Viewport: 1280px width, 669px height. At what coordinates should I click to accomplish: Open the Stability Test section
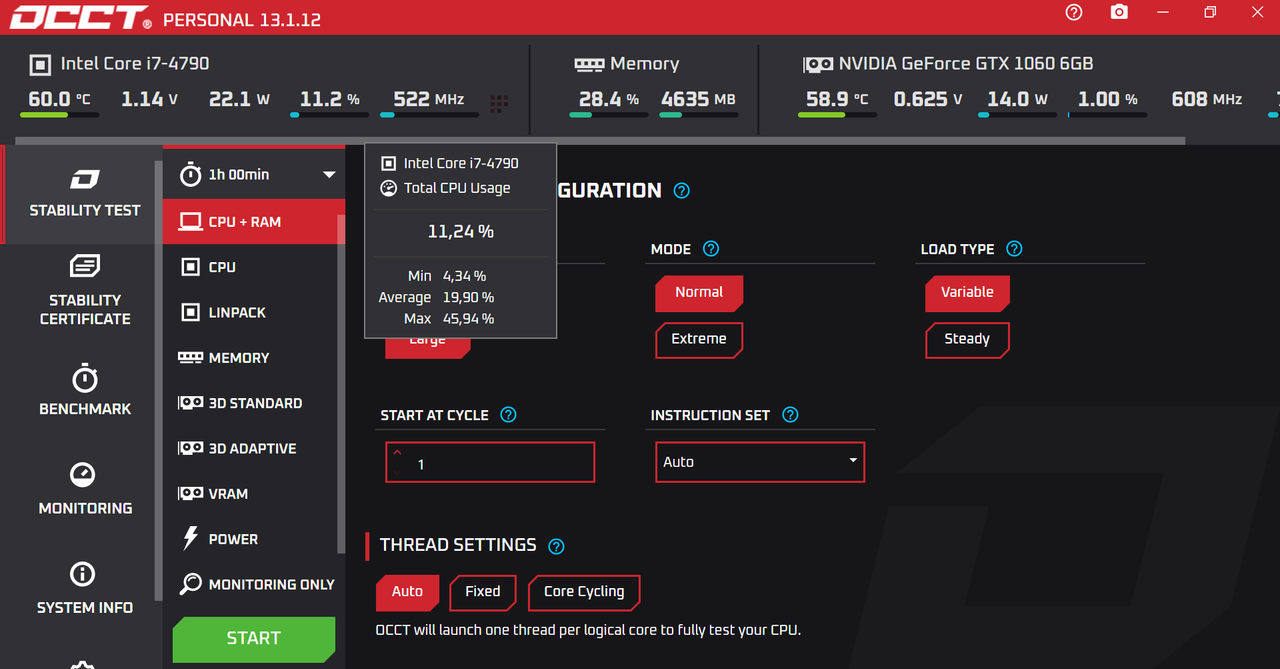(85, 194)
